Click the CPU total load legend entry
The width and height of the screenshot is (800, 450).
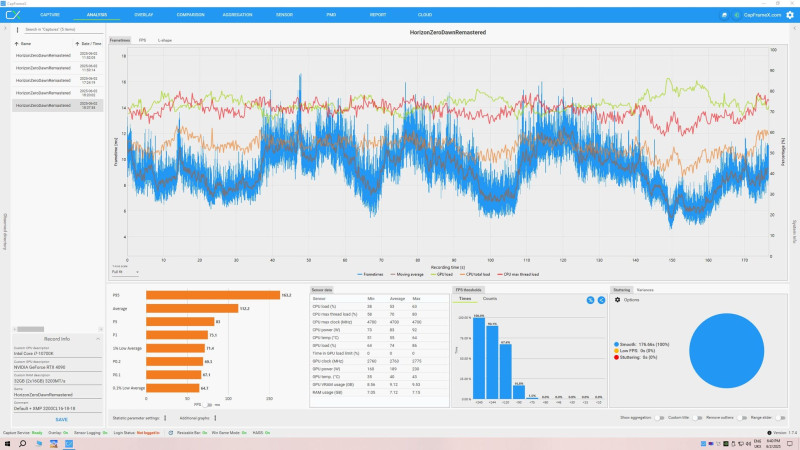tap(474, 274)
